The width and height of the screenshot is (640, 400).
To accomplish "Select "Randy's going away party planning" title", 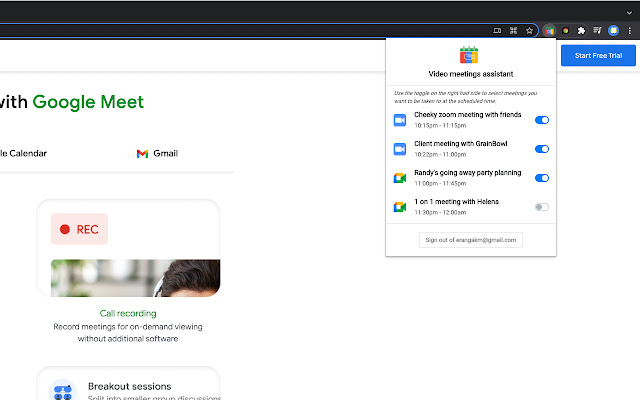I will click(468, 173).
